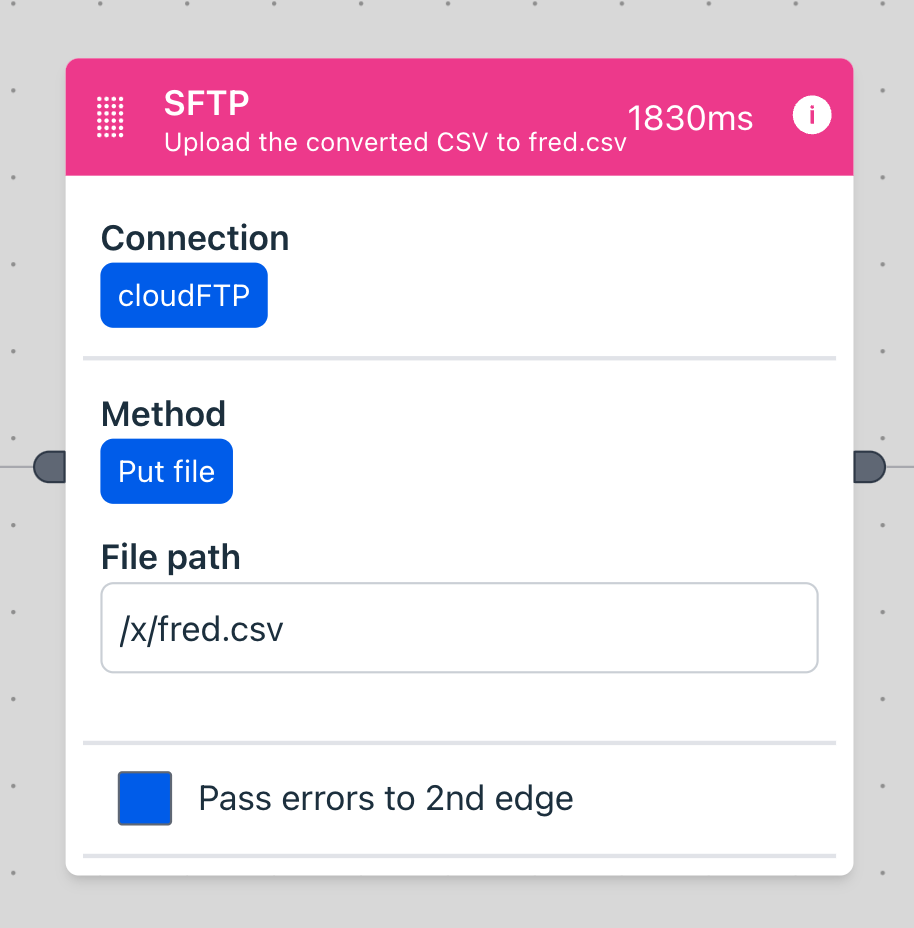Click the Method heading label
Image resolution: width=914 pixels, height=928 pixels.
click(x=163, y=414)
